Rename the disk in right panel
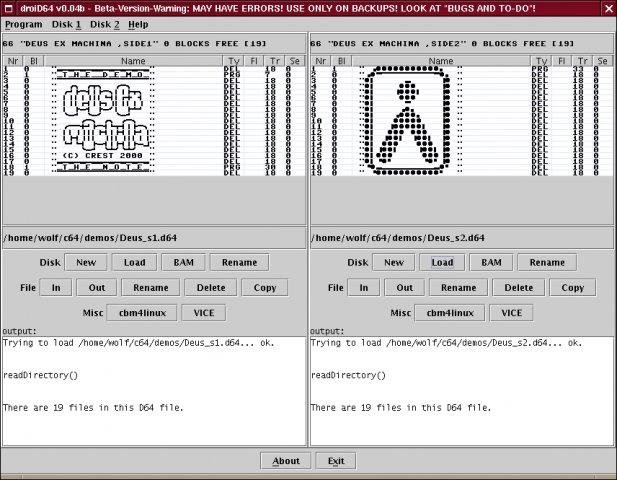The width and height of the screenshot is (617, 480). [547, 262]
